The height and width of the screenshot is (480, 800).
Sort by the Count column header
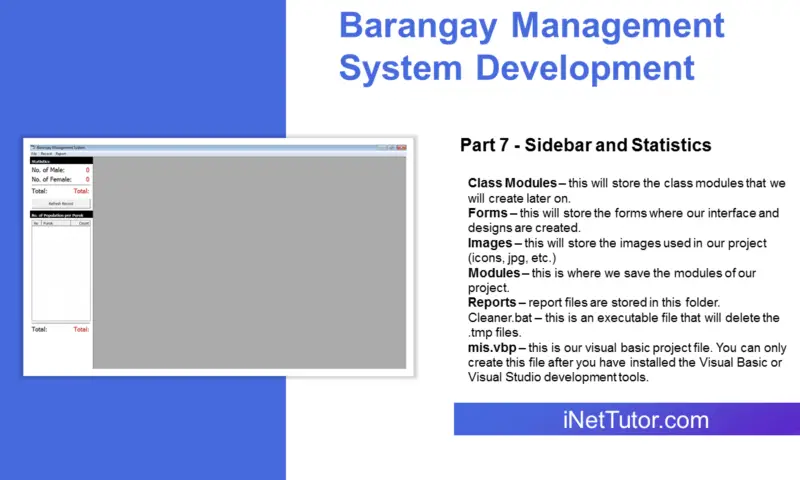click(84, 223)
